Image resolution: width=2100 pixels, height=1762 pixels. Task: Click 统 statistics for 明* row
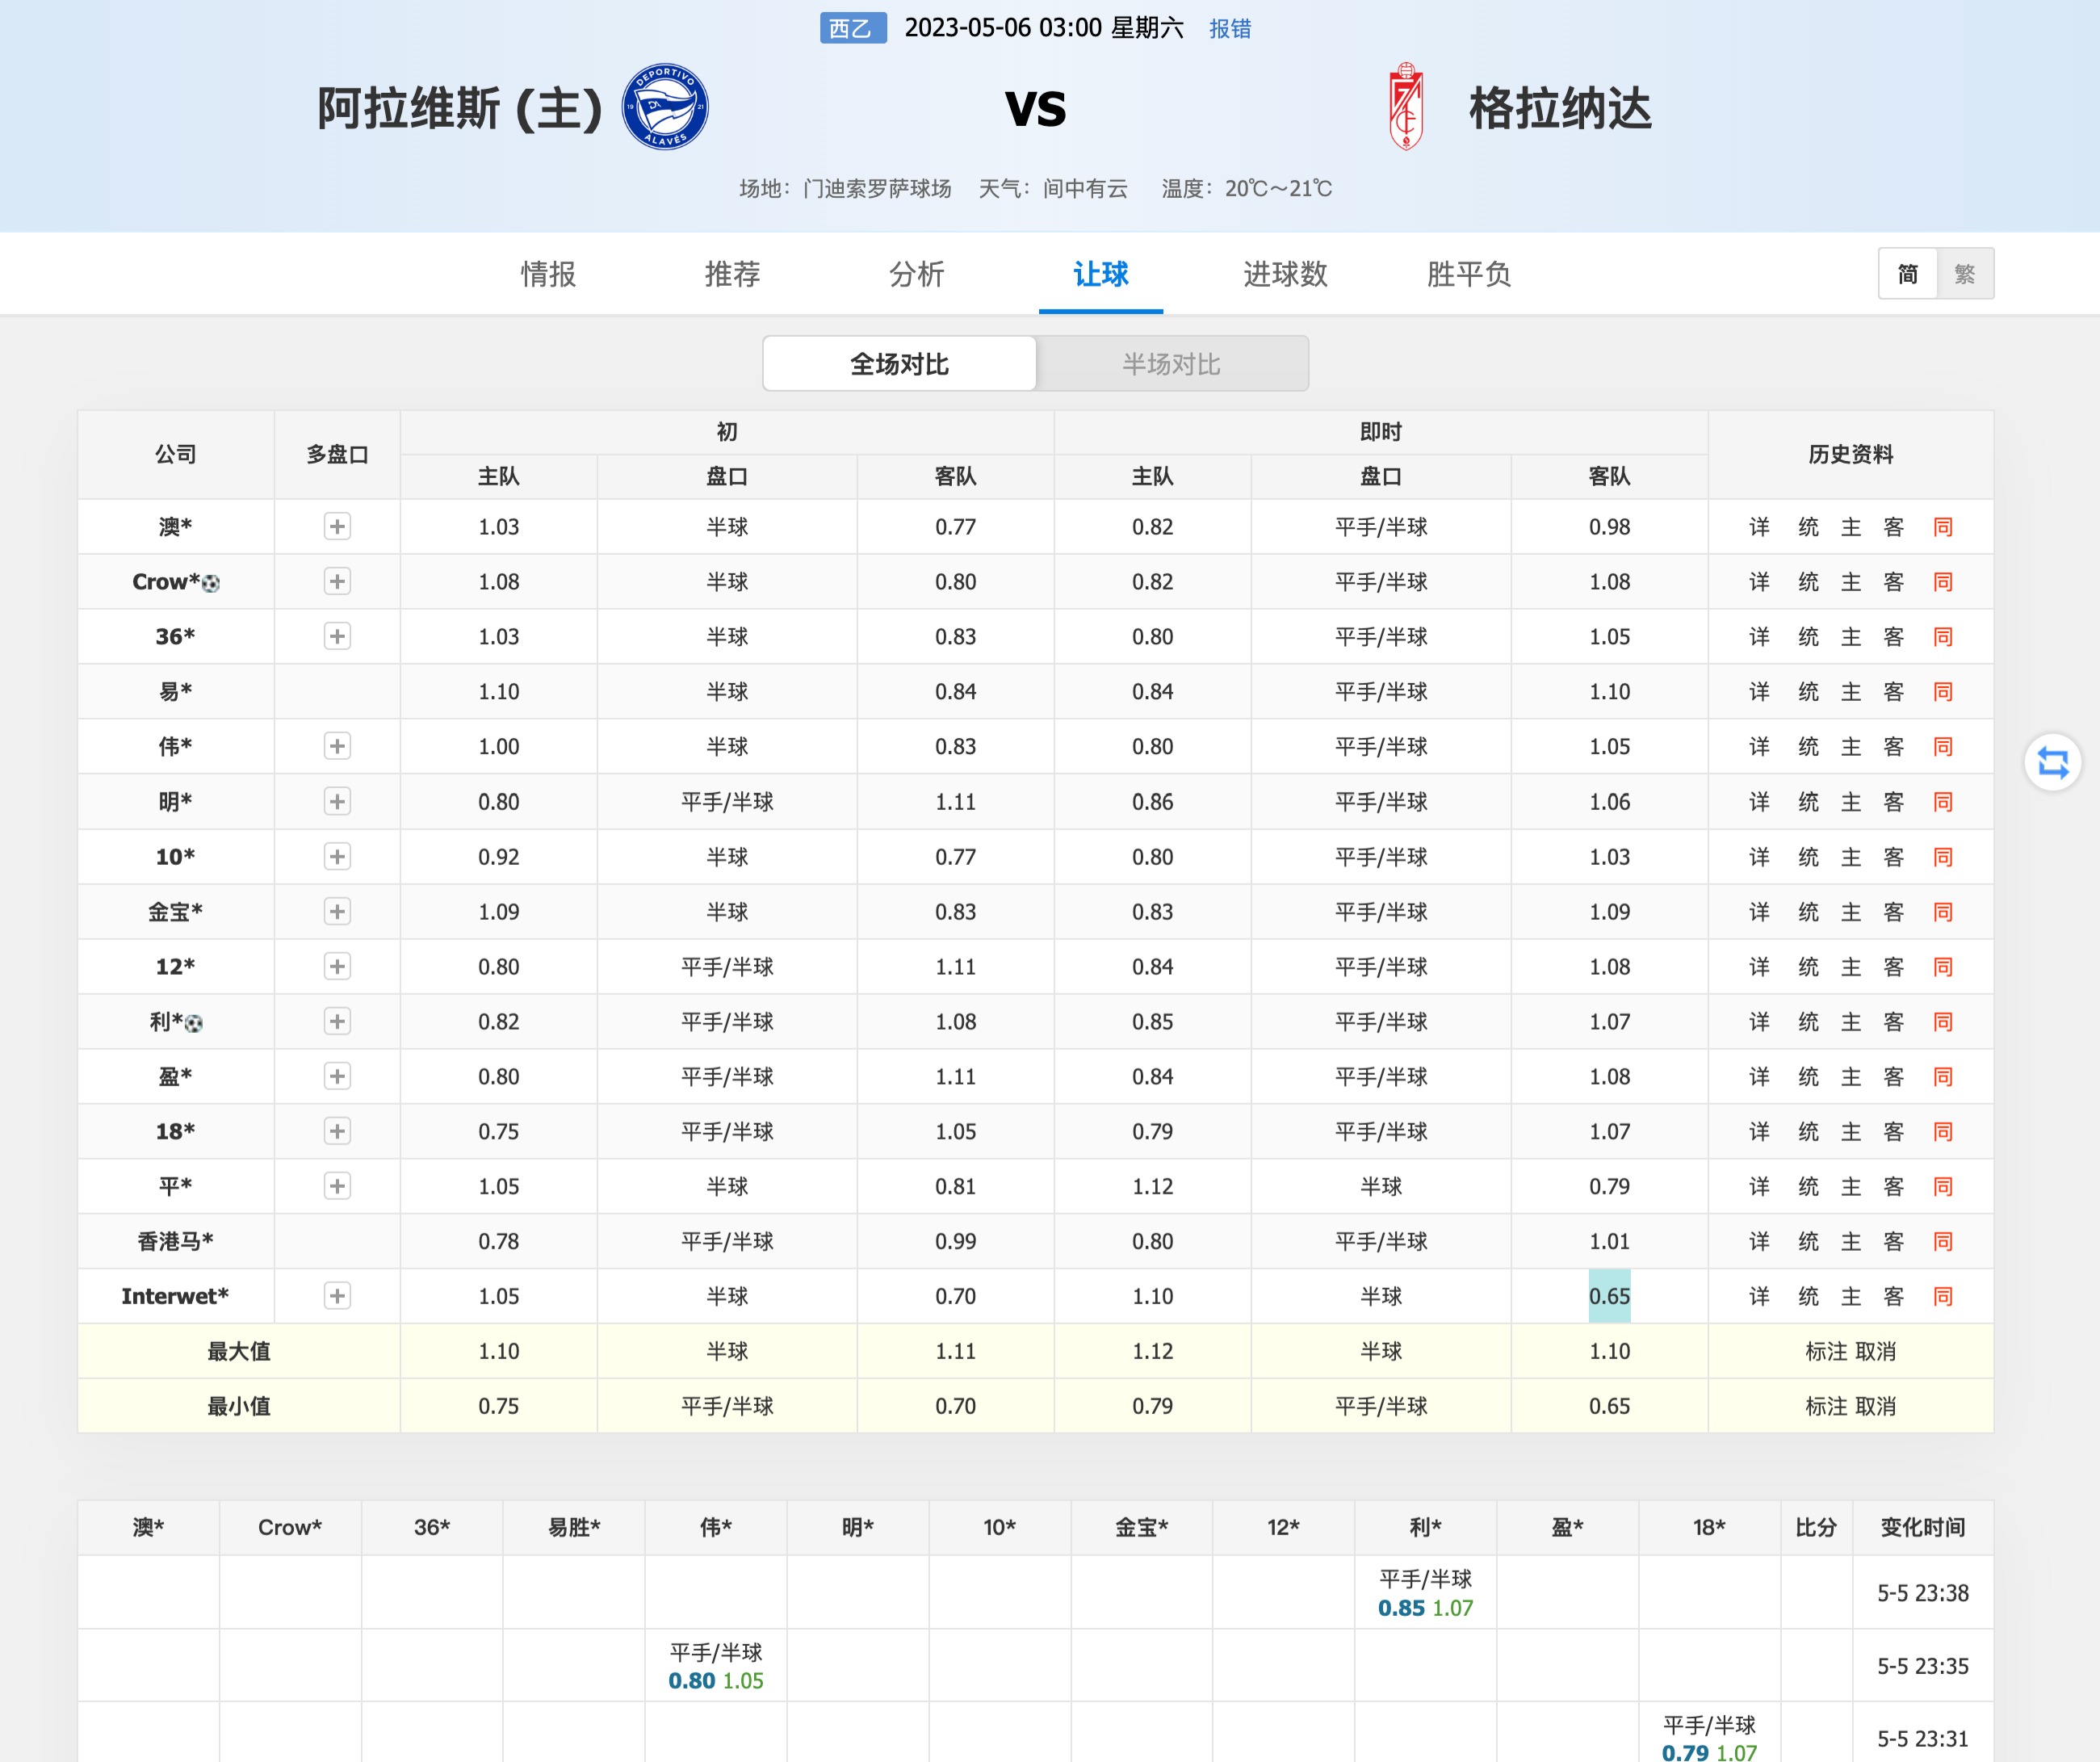[1808, 802]
